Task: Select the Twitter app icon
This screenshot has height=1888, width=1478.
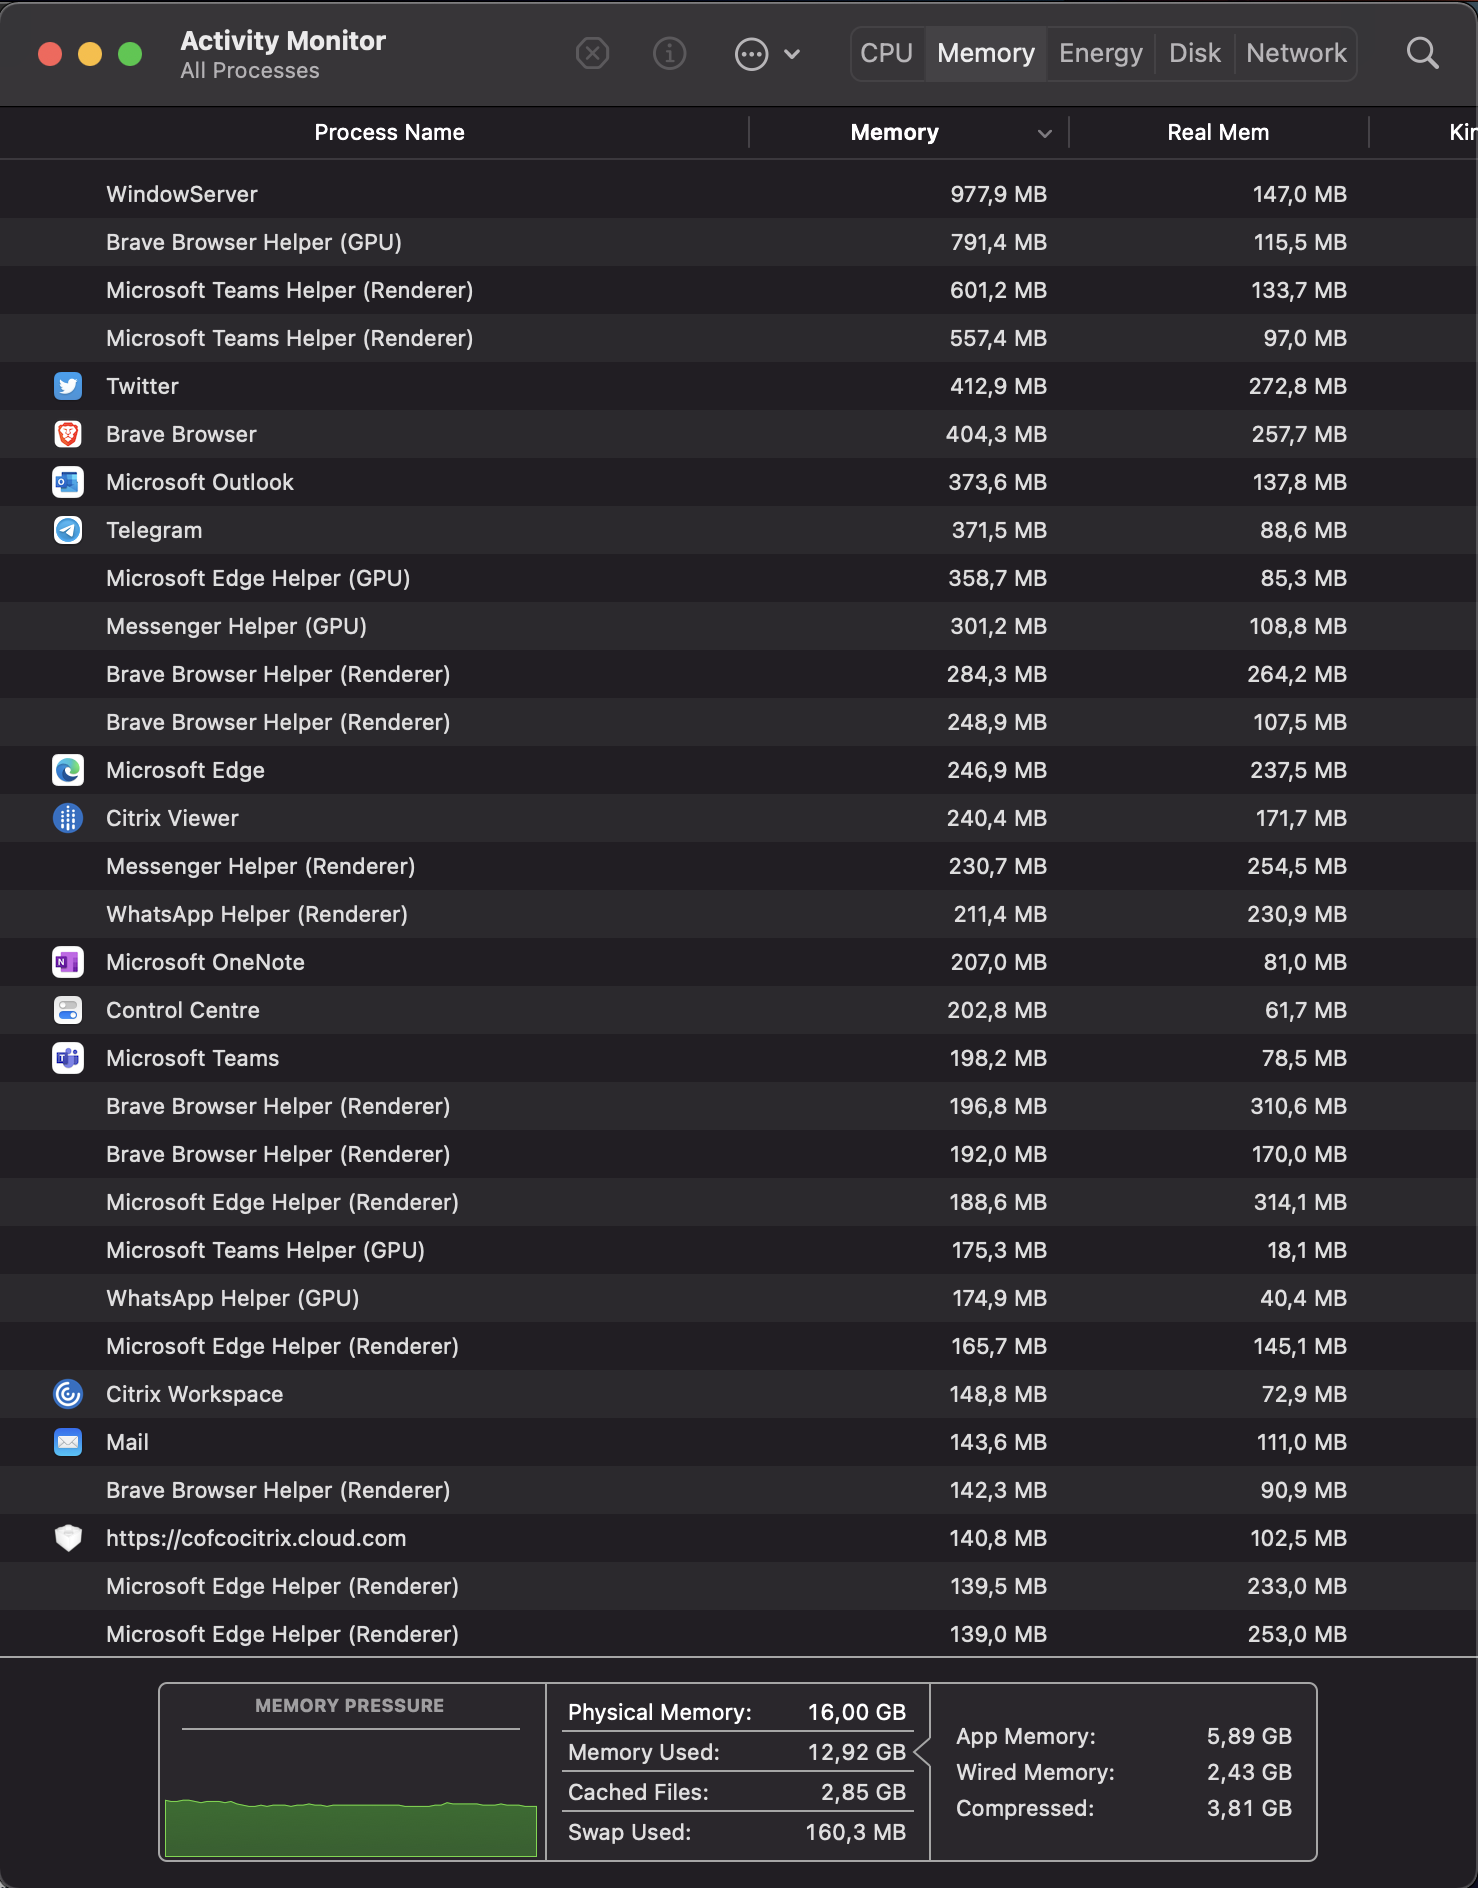Action: click(68, 386)
